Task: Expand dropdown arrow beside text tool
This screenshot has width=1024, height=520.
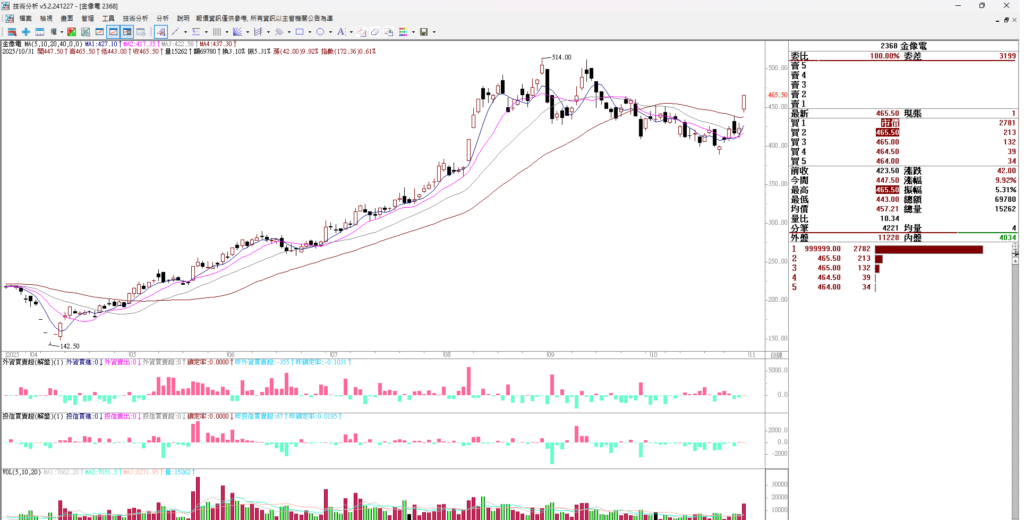Action: [x=351, y=31]
